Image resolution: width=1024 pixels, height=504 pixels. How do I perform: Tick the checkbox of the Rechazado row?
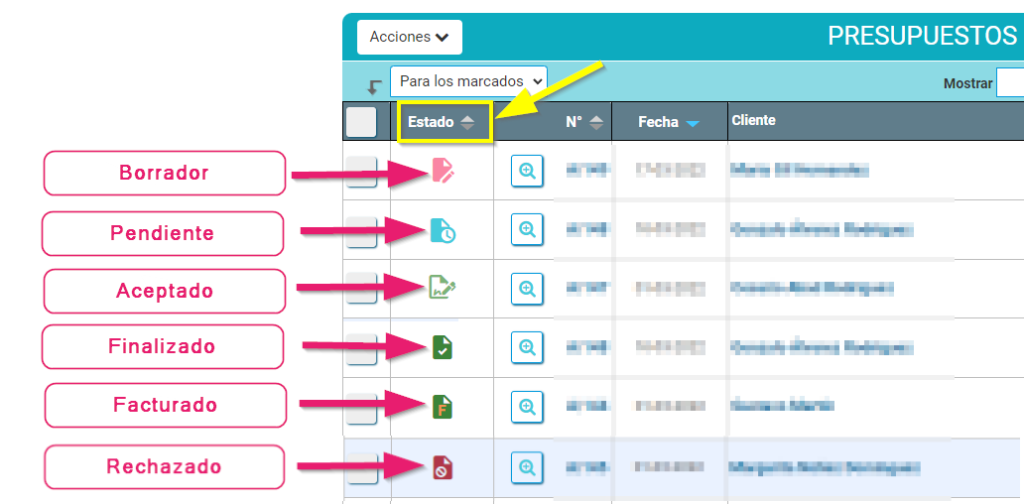point(361,468)
